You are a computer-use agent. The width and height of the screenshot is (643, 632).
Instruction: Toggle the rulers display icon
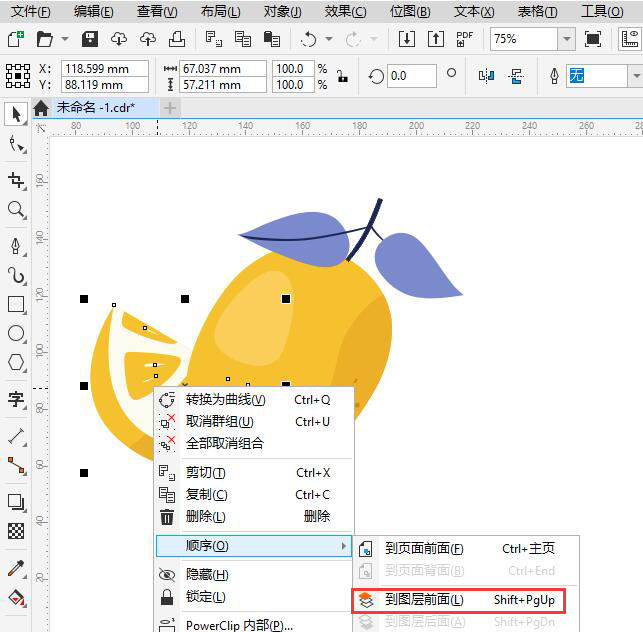pyautogui.click(x=630, y=39)
